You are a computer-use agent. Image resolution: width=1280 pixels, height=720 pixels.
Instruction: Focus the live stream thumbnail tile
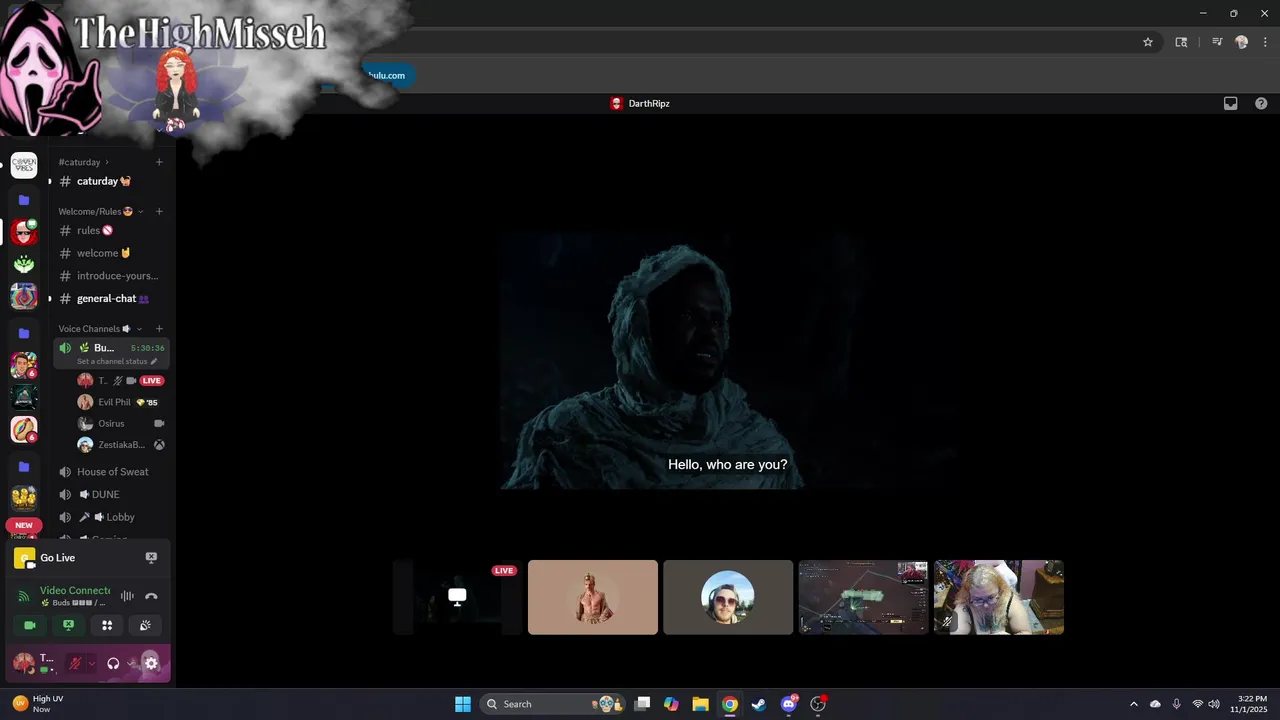pos(457,597)
